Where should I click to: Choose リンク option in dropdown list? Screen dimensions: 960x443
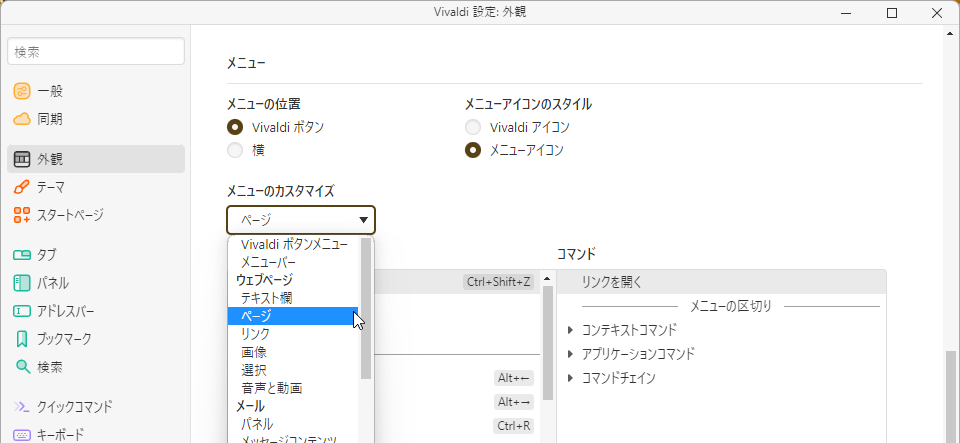click(293, 334)
